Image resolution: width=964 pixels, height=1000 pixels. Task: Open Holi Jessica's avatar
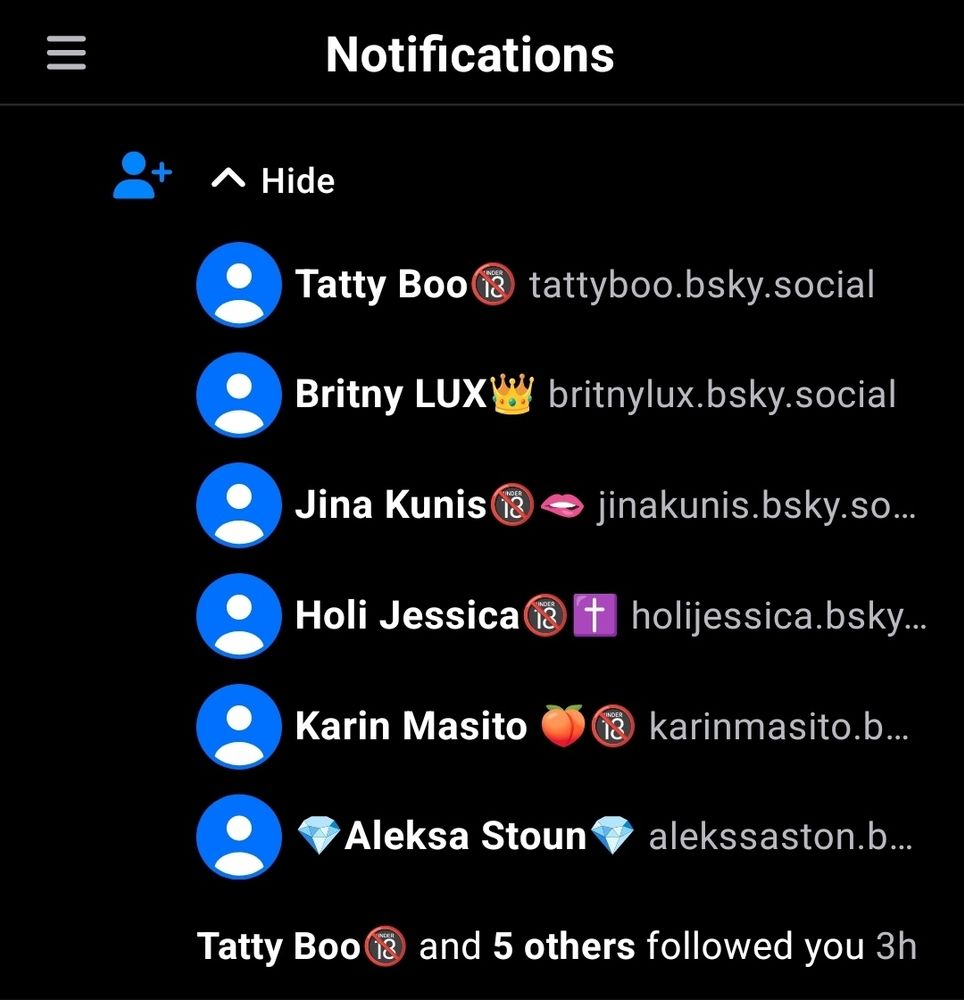(x=239, y=615)
